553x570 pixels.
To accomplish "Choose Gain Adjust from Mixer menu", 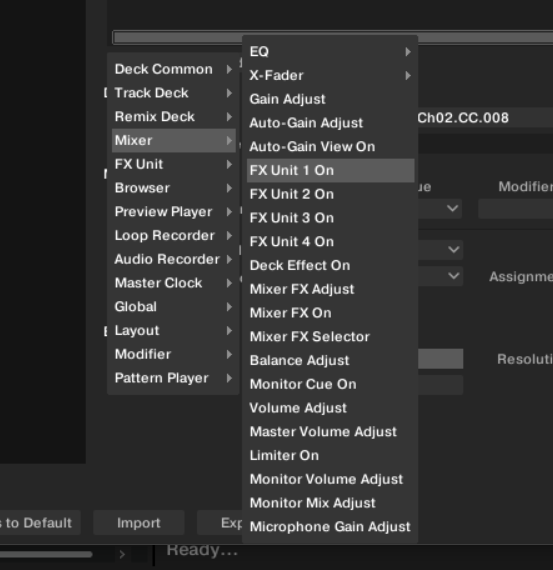I will tap(330, 99).
